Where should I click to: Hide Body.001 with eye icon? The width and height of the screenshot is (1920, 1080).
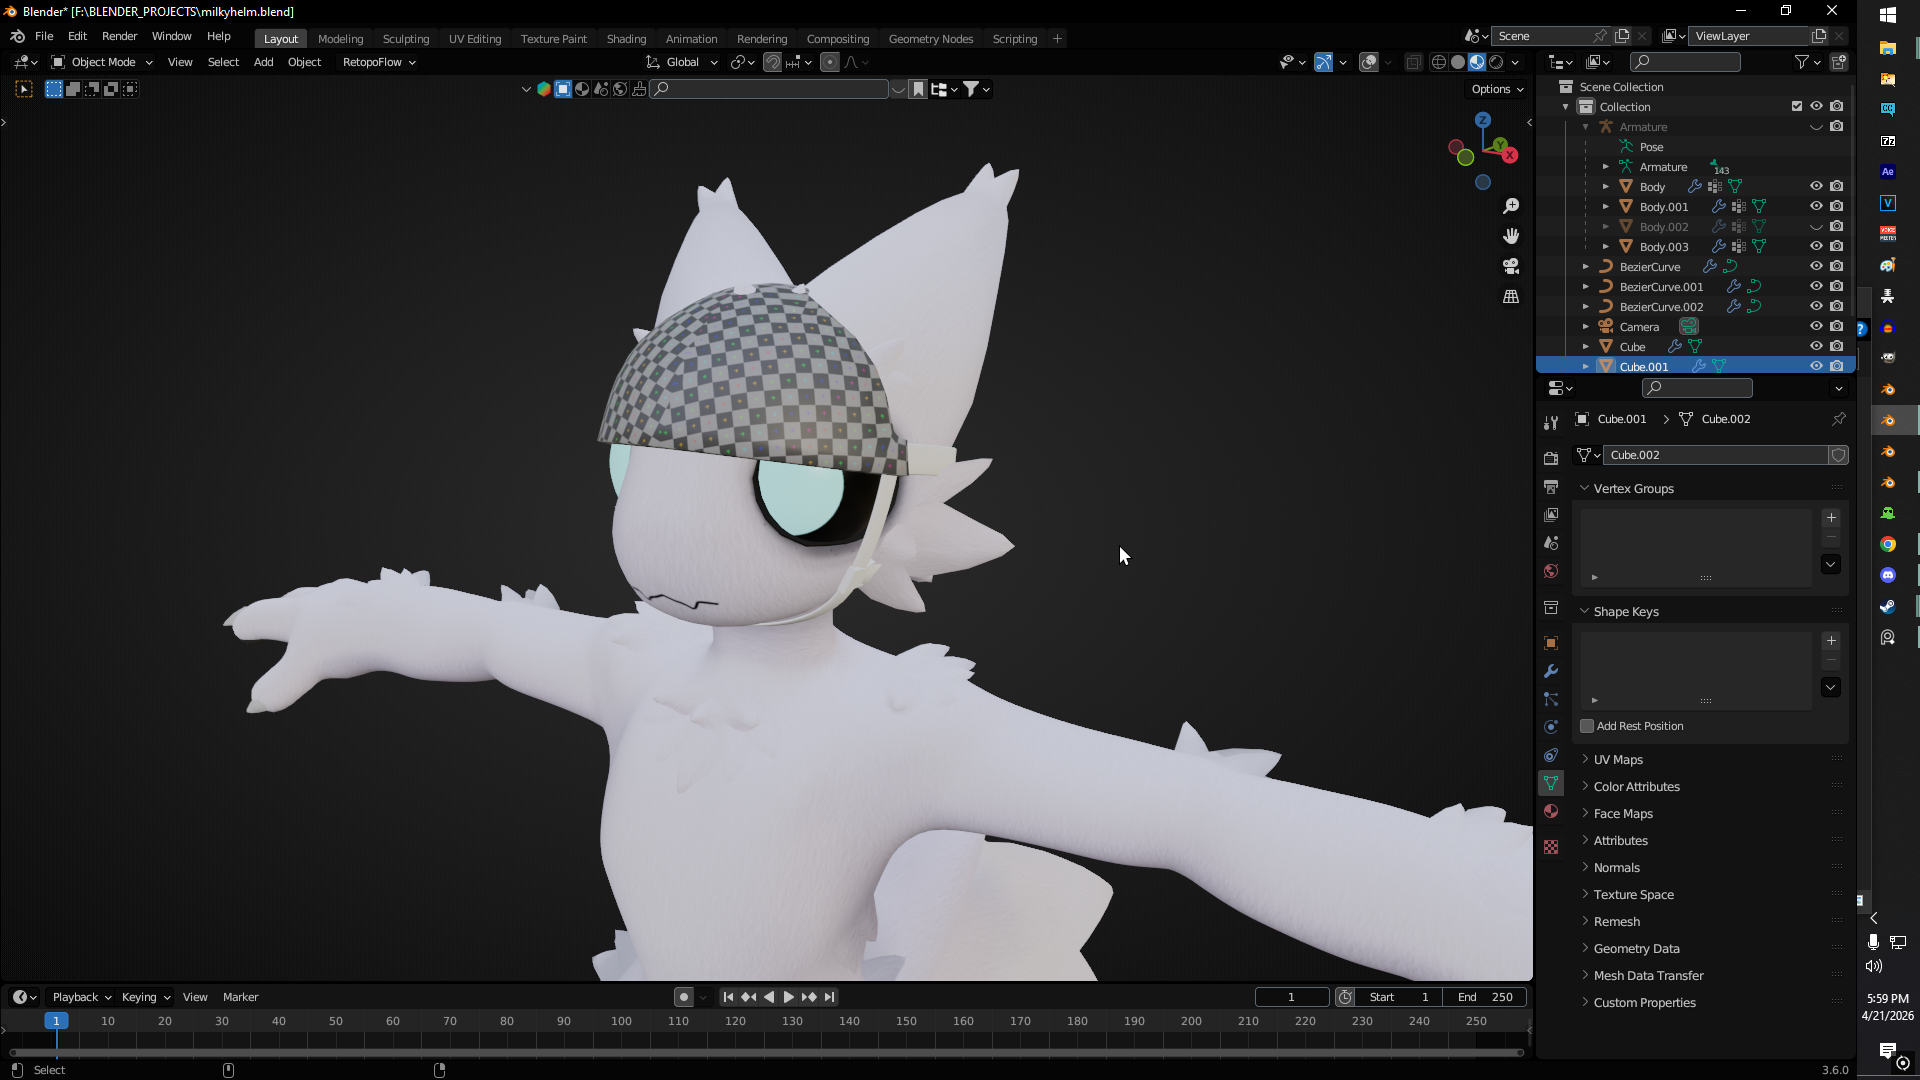(1816, 206)
